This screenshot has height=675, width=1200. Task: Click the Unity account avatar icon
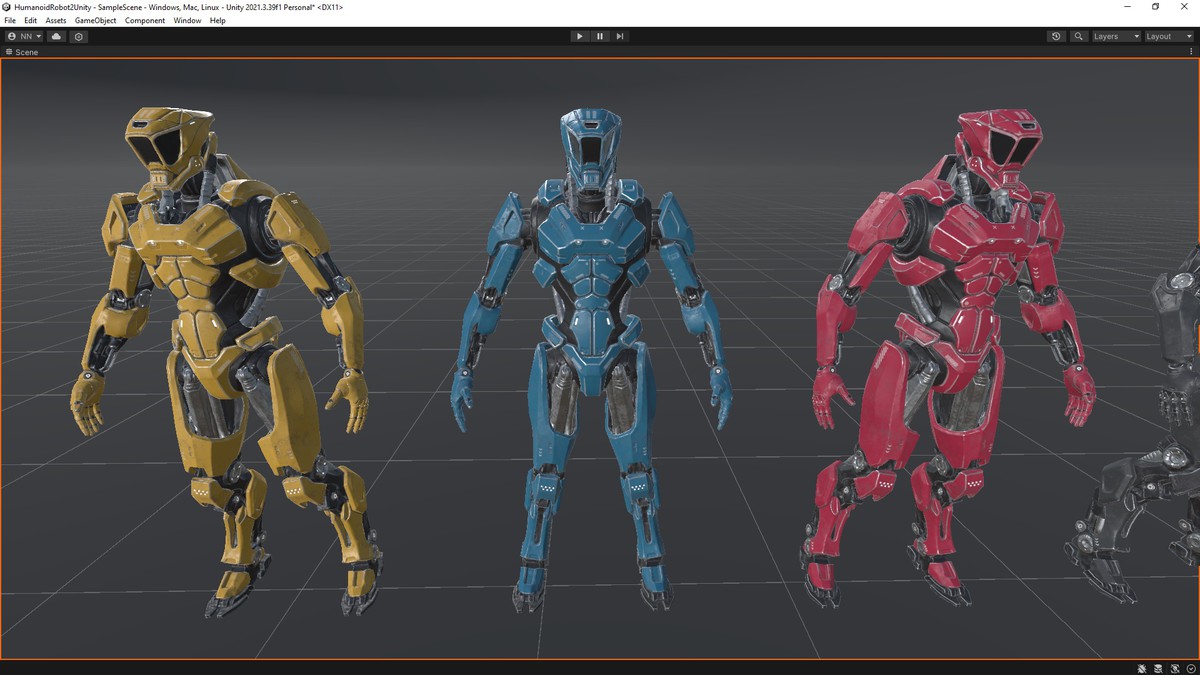point(11,36)
